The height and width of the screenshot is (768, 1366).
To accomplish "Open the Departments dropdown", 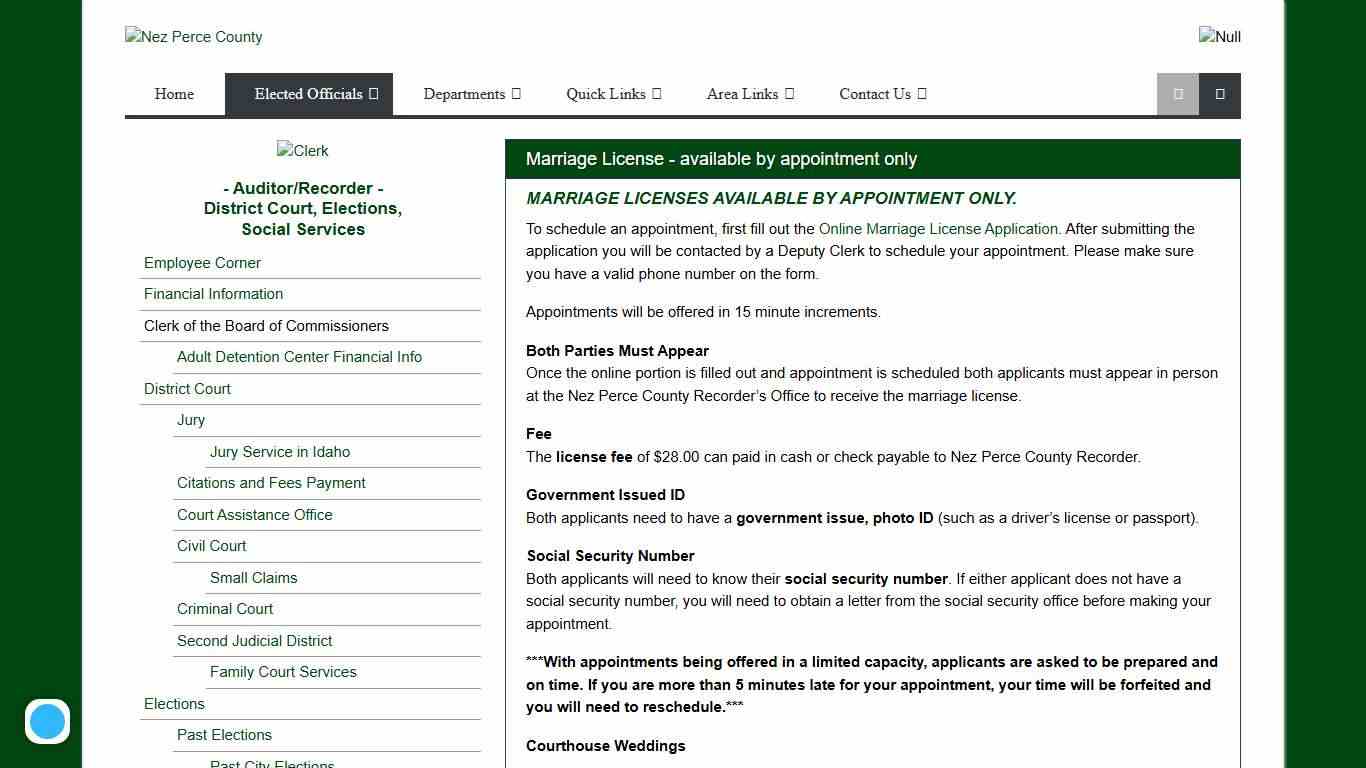I will [471, 93].
